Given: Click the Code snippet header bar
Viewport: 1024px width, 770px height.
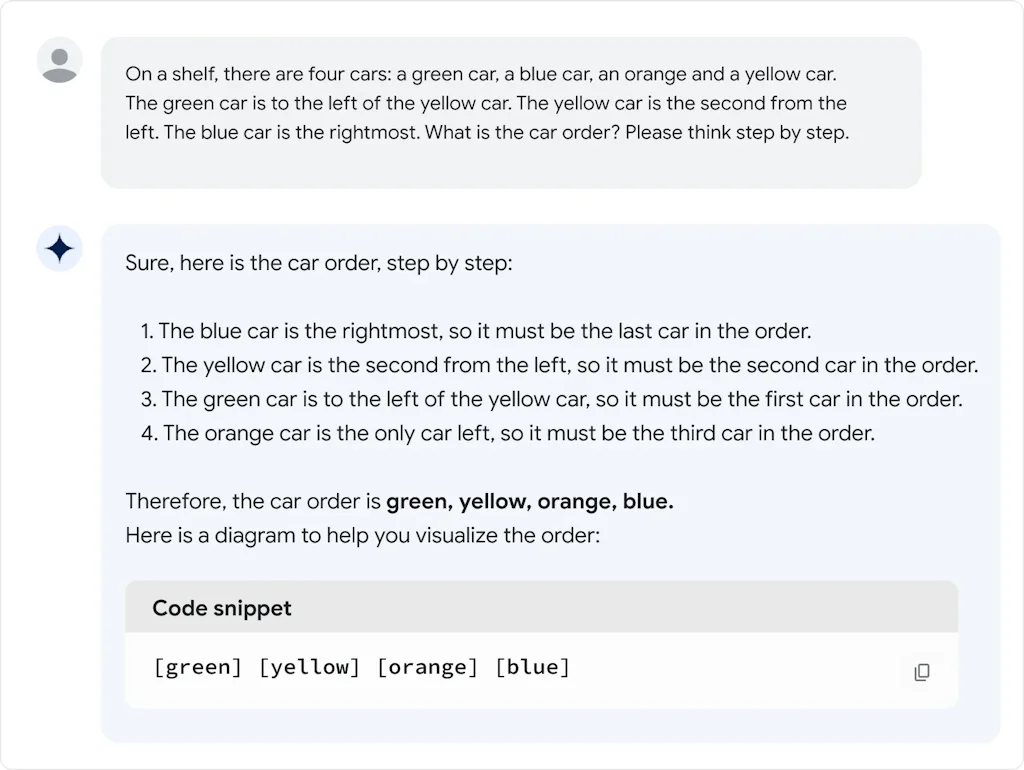Looking at the screenshot, I should (540, 607).
